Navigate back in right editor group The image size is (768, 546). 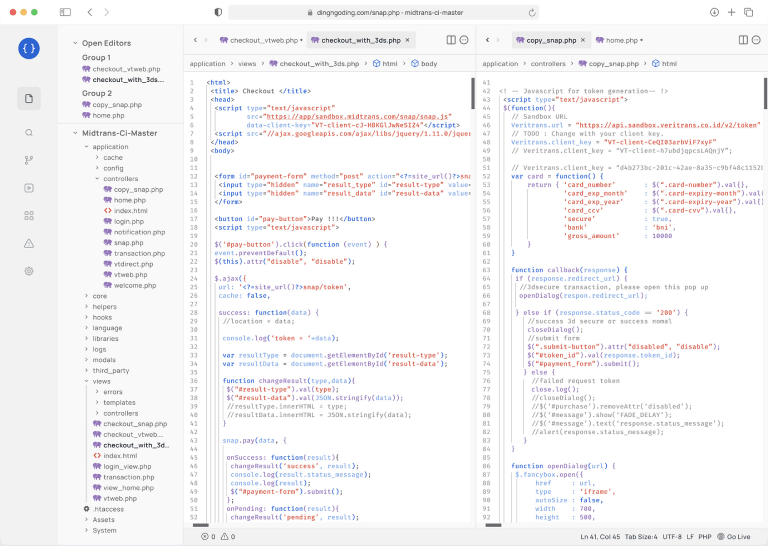[487, 40]
